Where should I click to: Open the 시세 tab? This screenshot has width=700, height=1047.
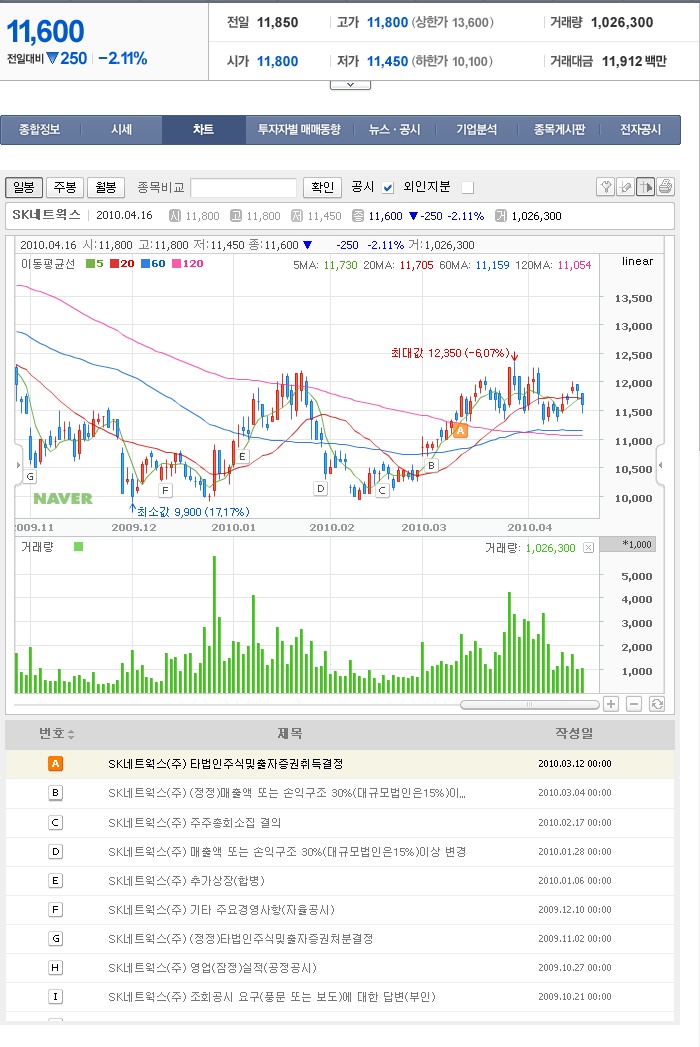(x=122, y=130)
